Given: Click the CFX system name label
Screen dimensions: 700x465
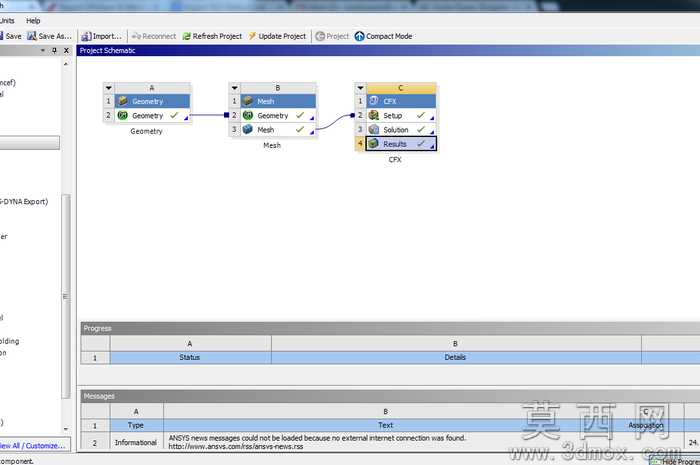Looking at the screenshot, I should tap(395, 160).
